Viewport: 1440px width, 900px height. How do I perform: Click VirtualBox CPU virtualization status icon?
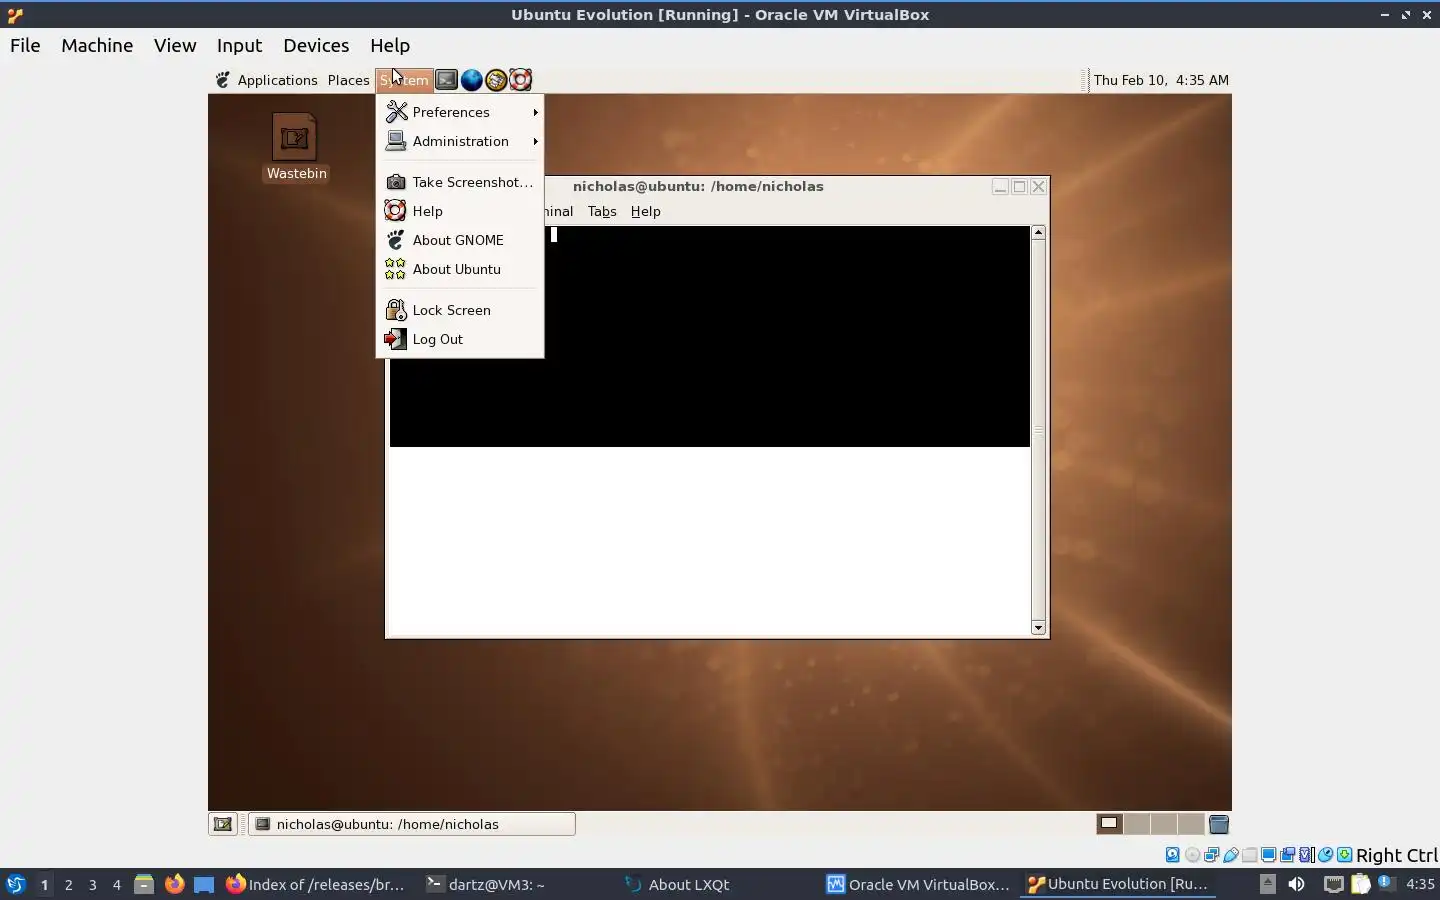(x=1306, y=855)
